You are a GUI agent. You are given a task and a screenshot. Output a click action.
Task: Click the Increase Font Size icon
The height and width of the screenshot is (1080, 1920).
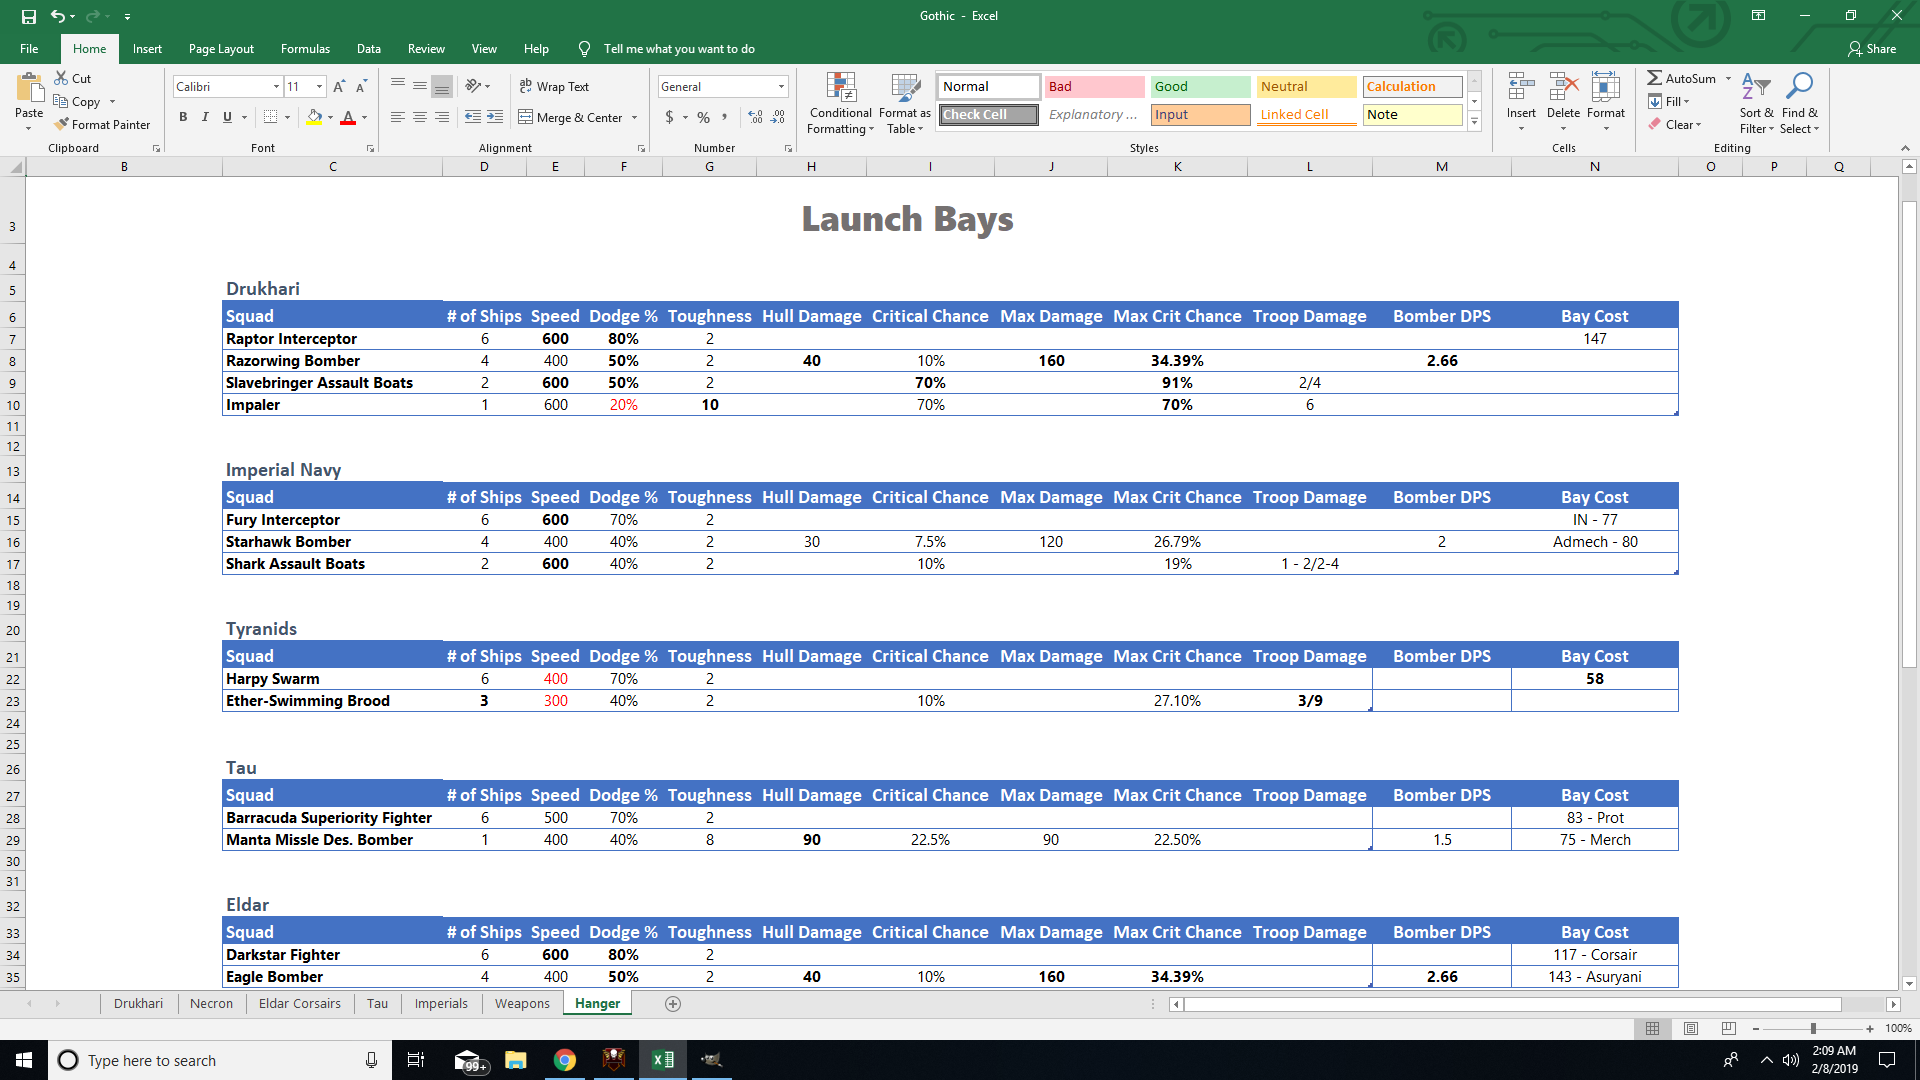[339, 87]
